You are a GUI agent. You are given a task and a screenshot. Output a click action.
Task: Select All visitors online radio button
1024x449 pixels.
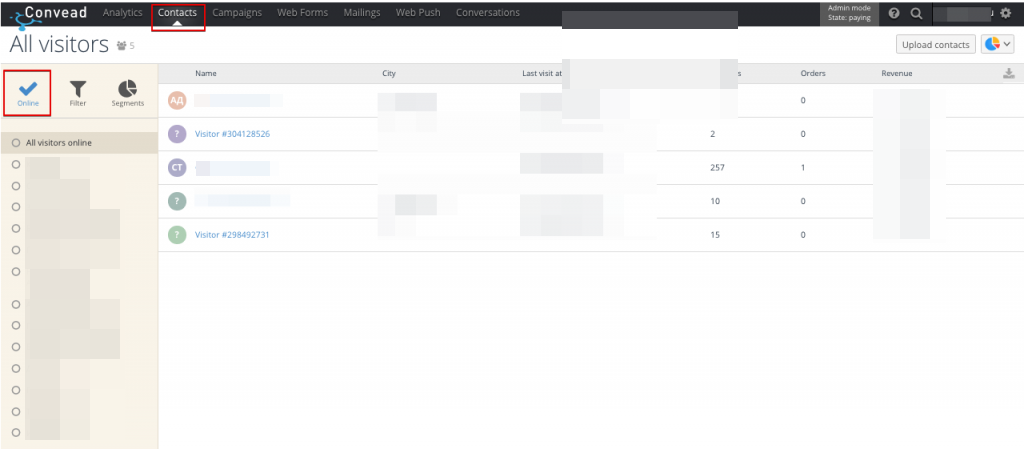coord(16,143)
